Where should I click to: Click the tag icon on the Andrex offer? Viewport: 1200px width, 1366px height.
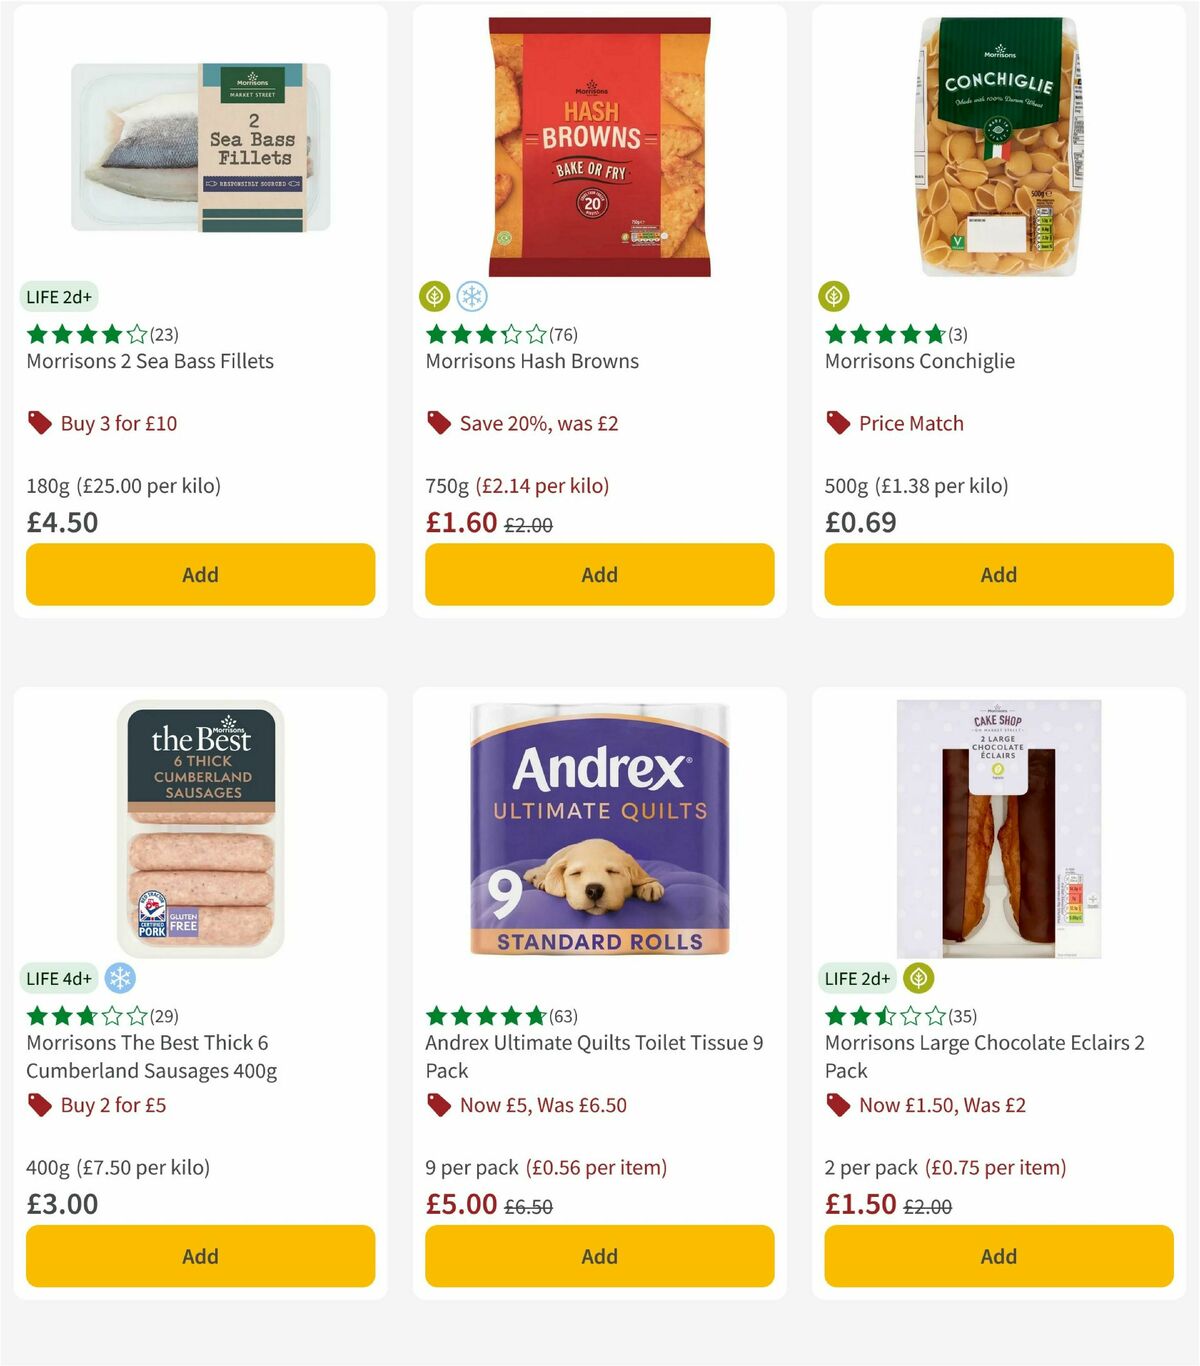(x=437, y=1105)
